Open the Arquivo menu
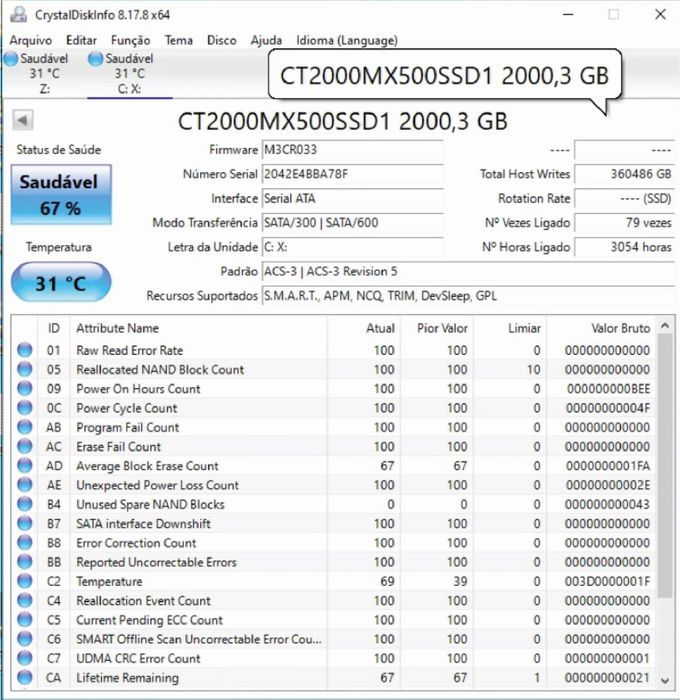680x700 pixels. pos(31,40)
